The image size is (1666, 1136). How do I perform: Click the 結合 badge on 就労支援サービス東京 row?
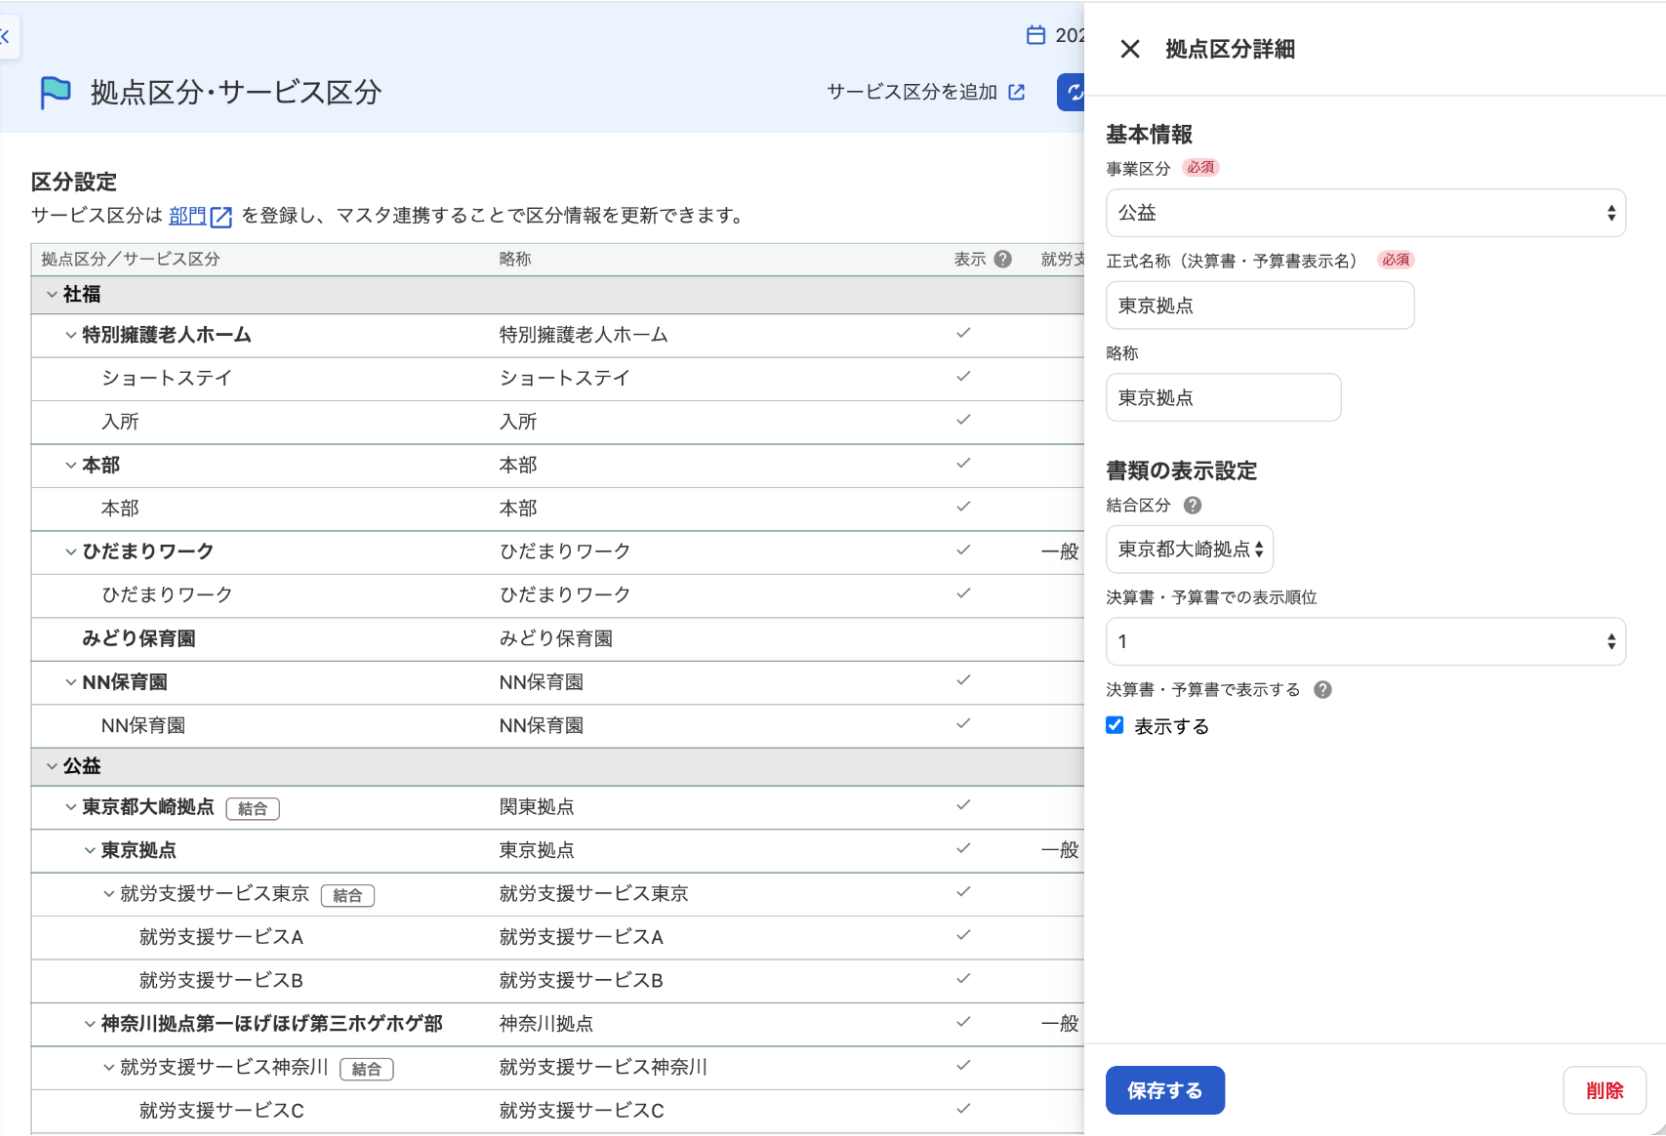[x=348, y=896]
